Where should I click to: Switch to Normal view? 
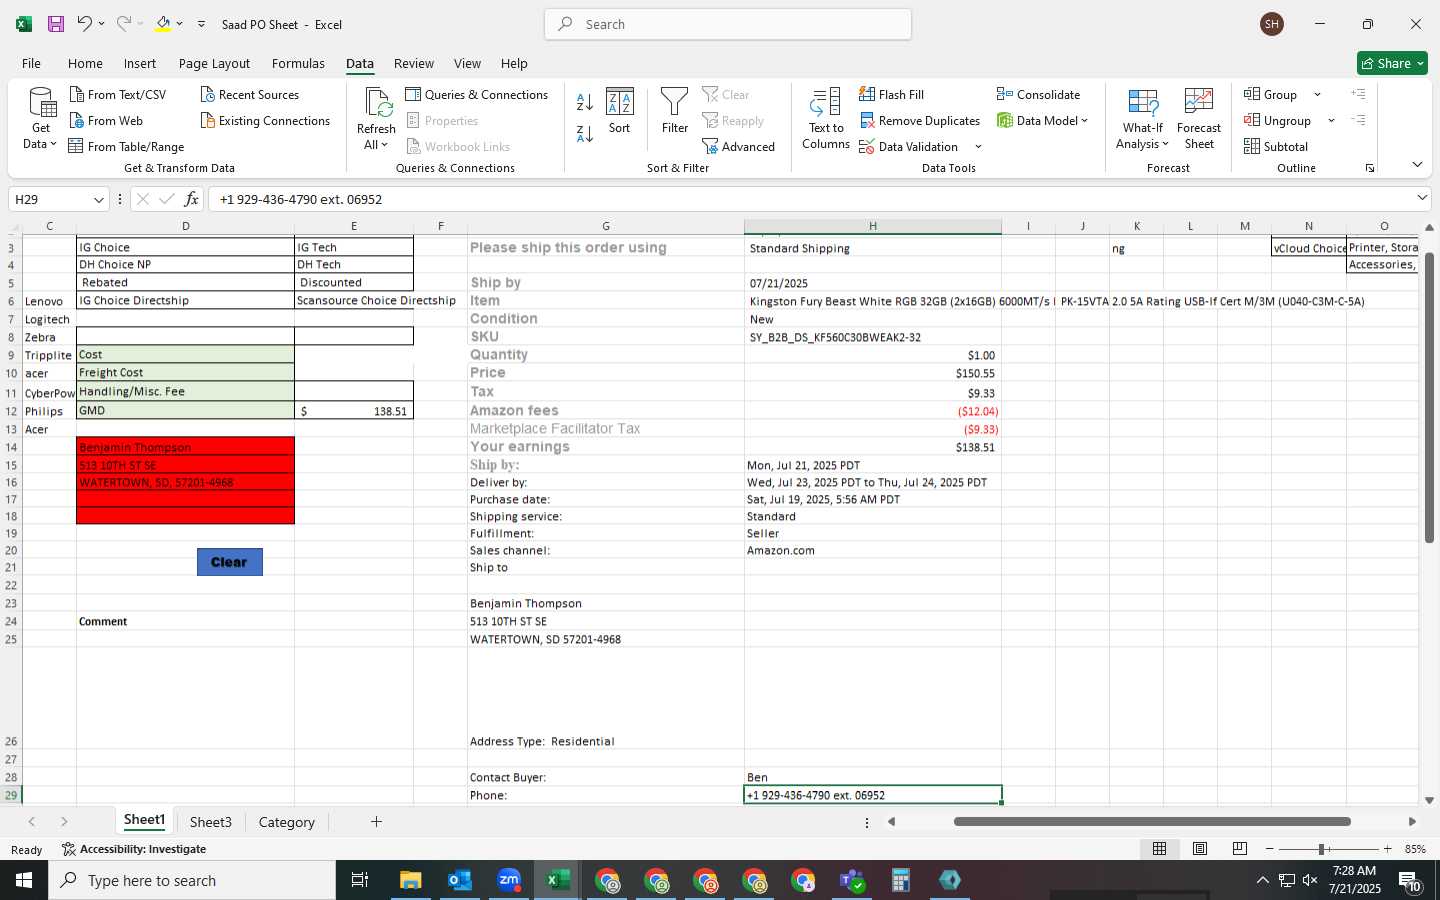point(1160,849)
